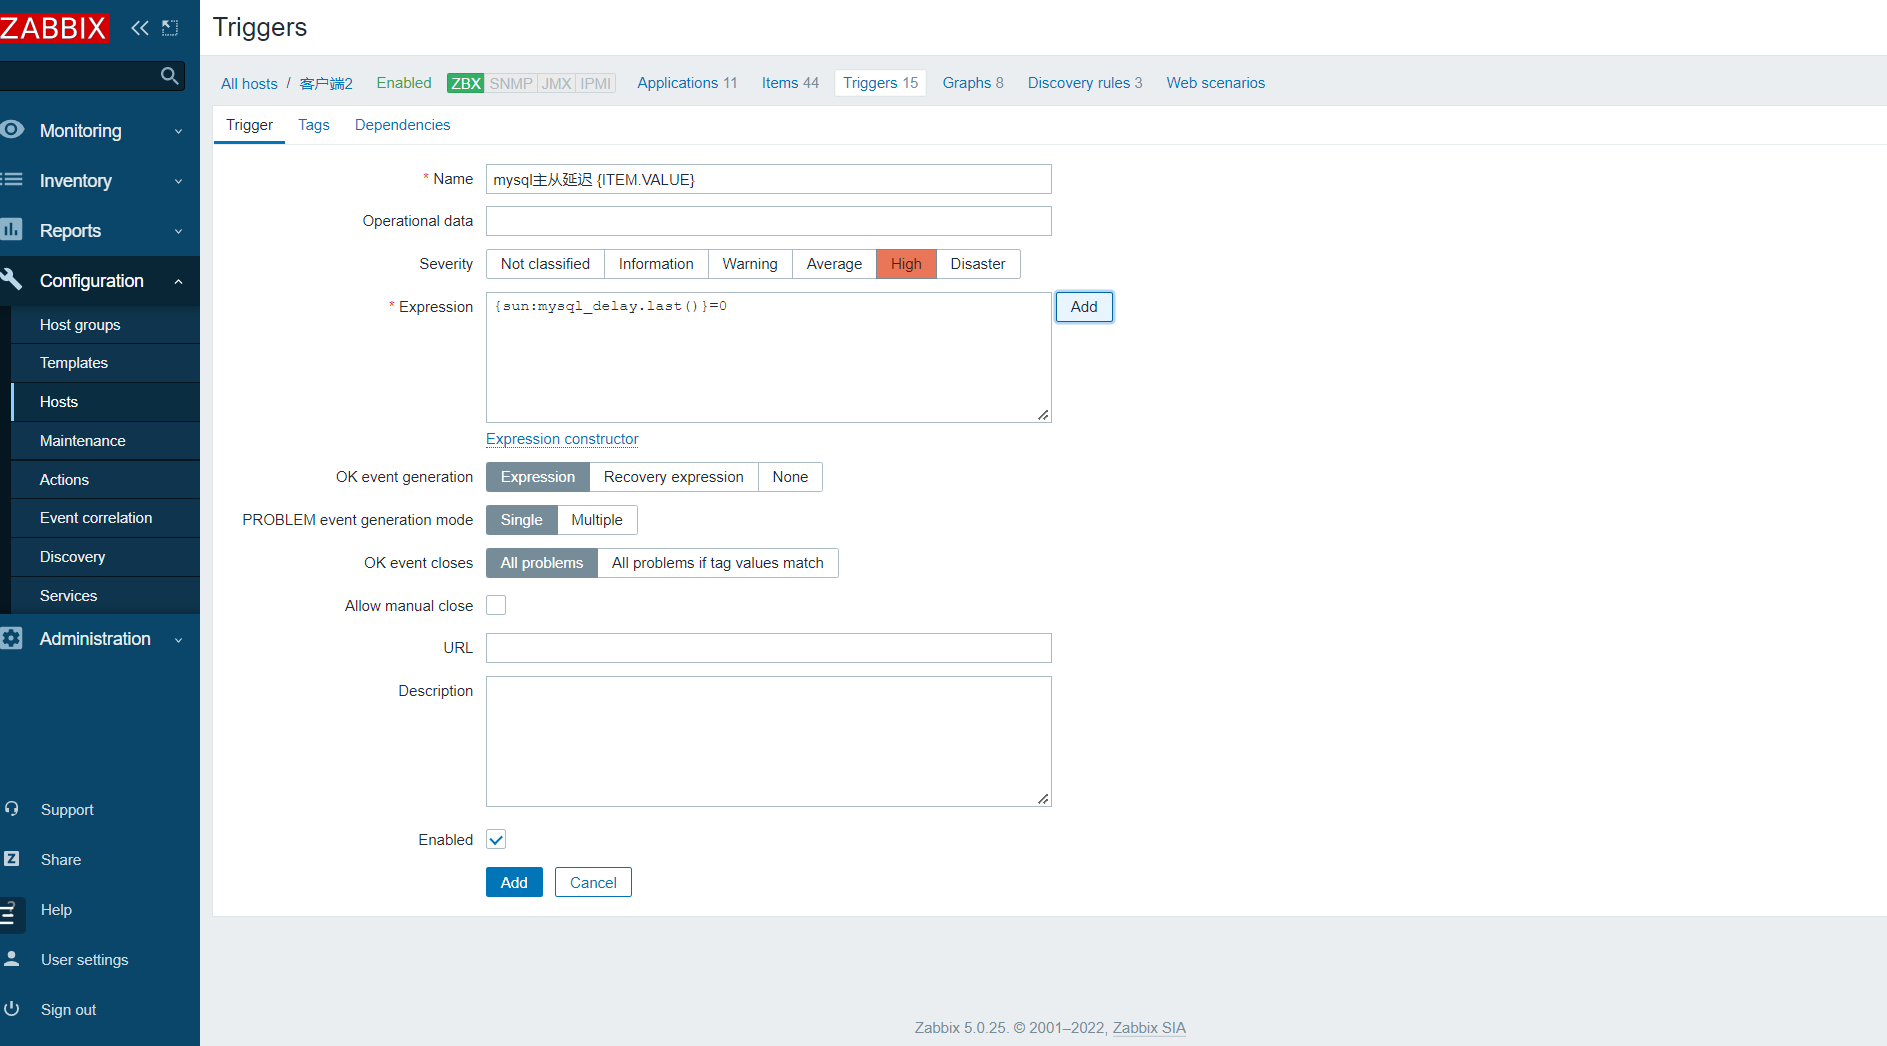Click the Operational data field
Image resolution: width=1887 pixels, height=1046 pixels.
769,221
